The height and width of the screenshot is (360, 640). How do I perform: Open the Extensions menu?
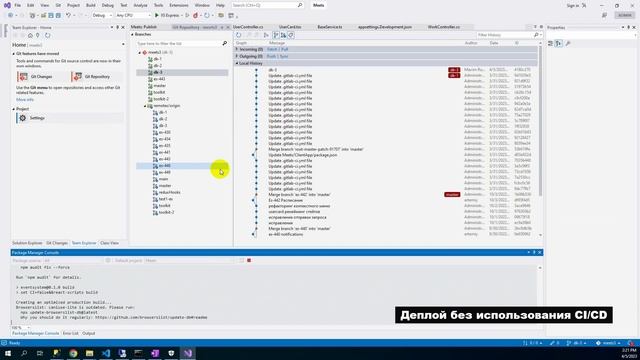point(179,5)
